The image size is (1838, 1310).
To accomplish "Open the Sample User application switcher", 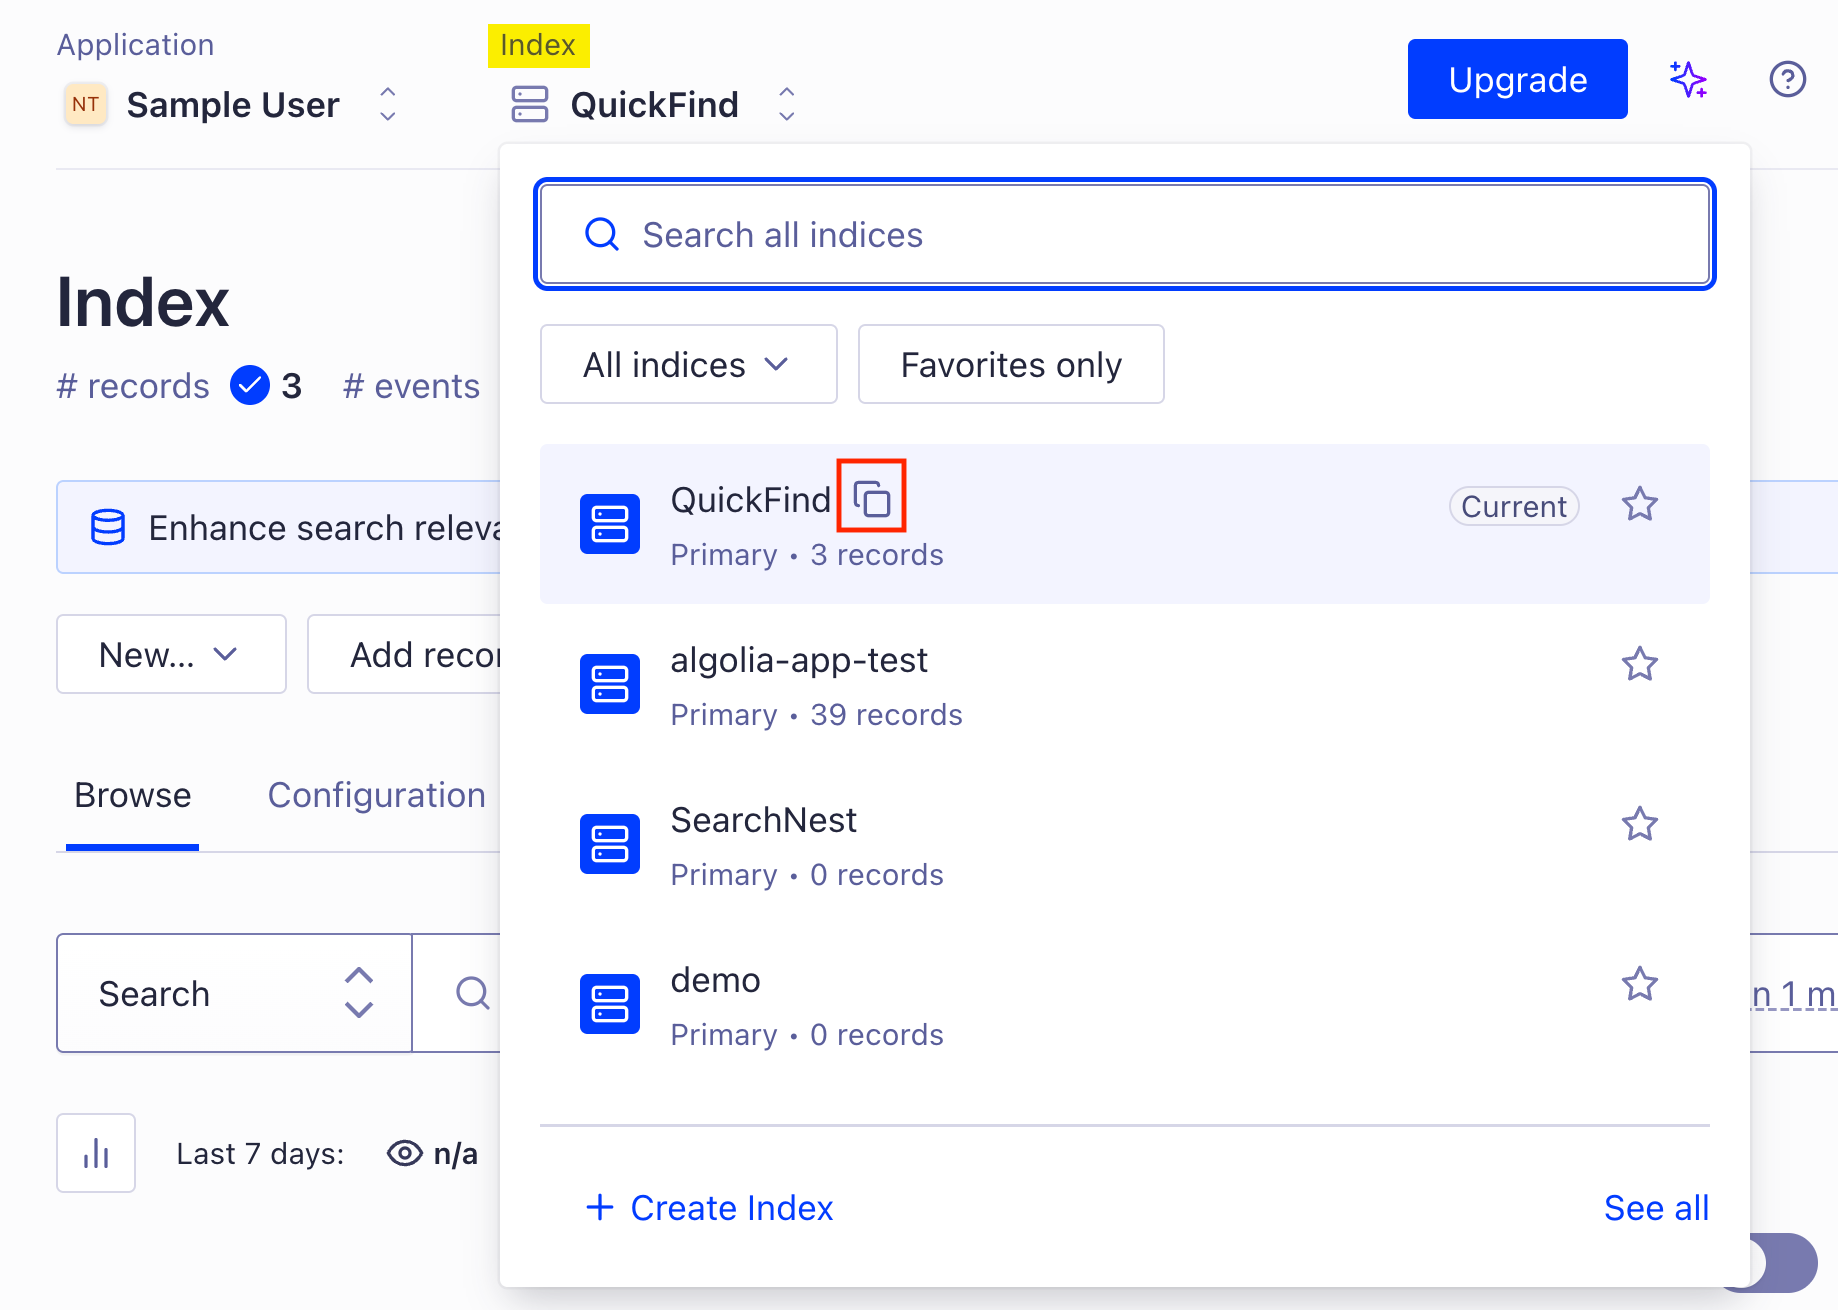I will 232,104.
